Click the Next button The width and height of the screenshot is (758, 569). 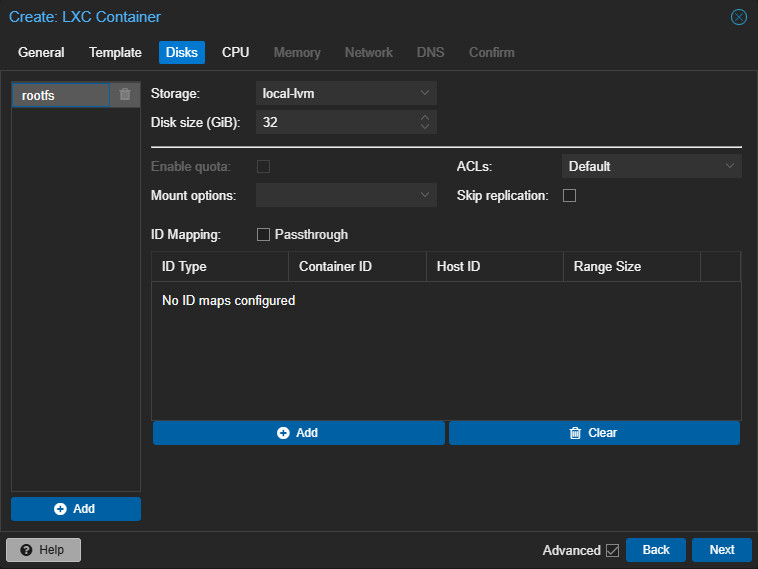click(721, 550)
